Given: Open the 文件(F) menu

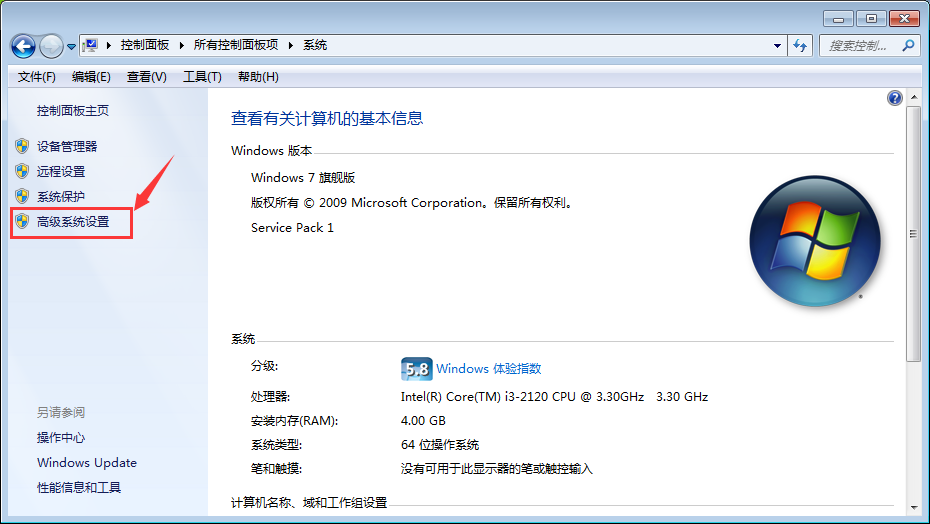Looking at the screenshot, I should coord(37,77).
